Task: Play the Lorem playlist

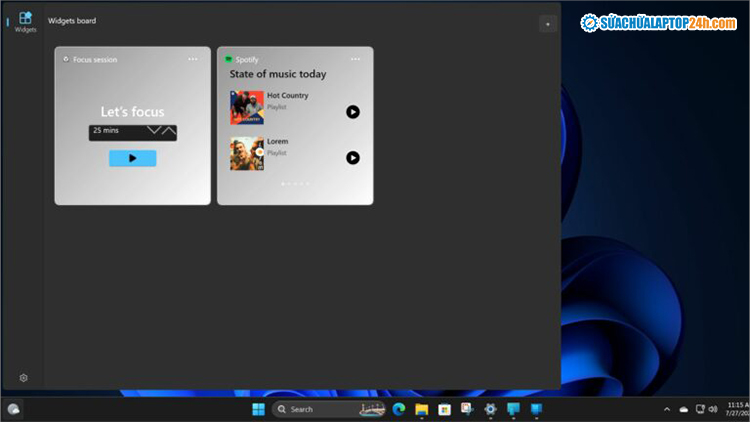Action: coord(353,158)
